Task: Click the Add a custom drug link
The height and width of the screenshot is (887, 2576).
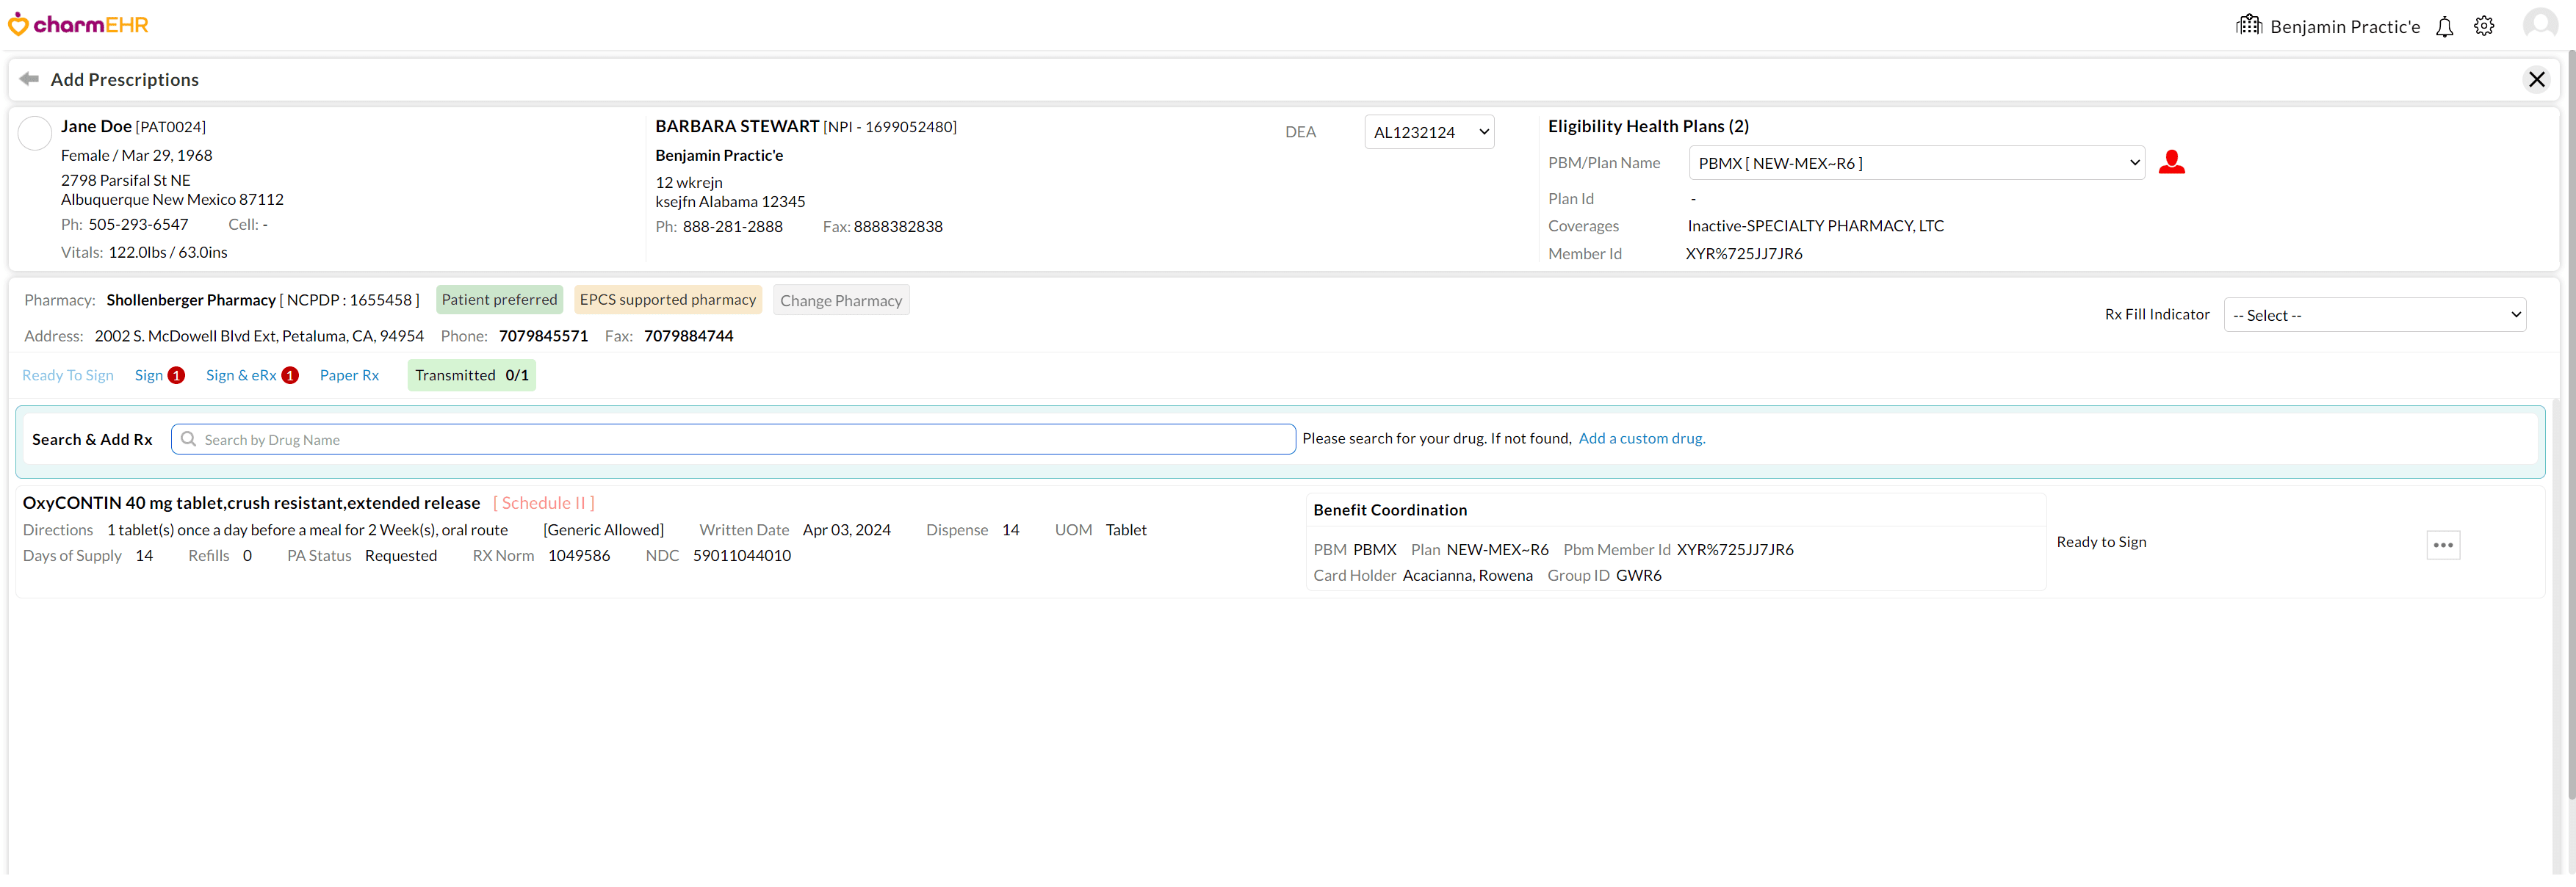Action: [x=1641, y=438]
